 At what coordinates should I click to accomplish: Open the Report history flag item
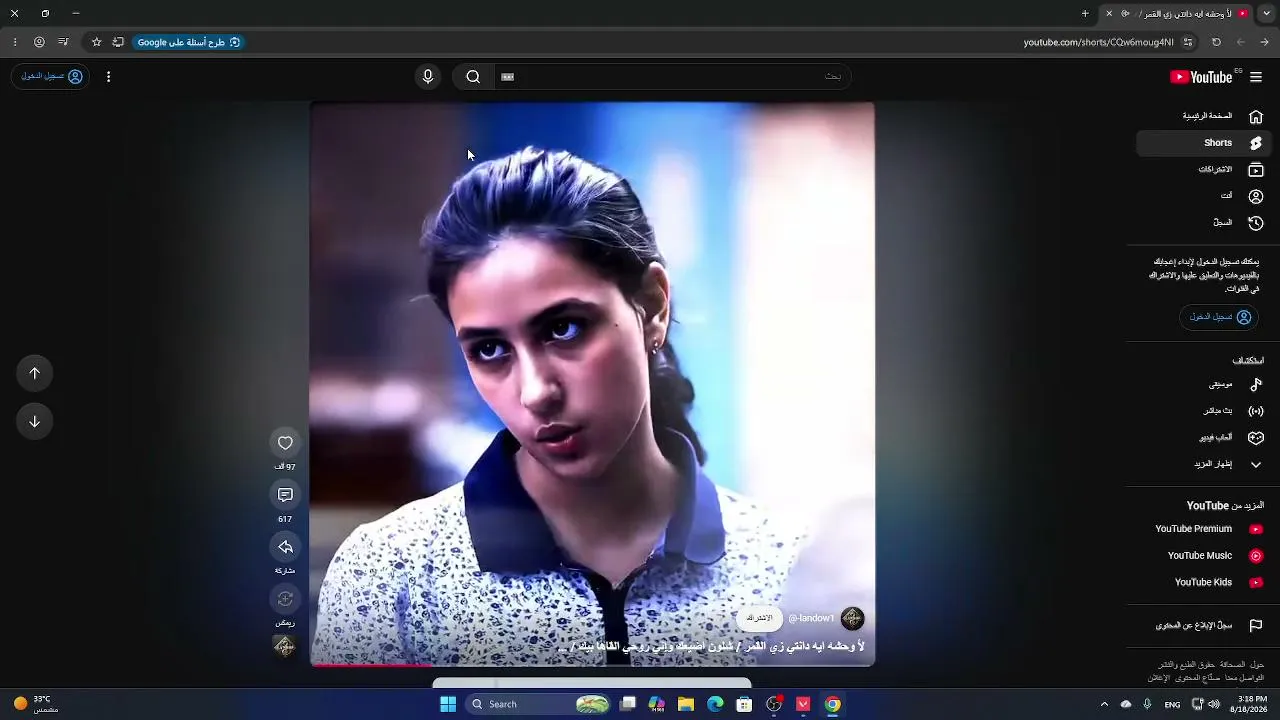1203,626
